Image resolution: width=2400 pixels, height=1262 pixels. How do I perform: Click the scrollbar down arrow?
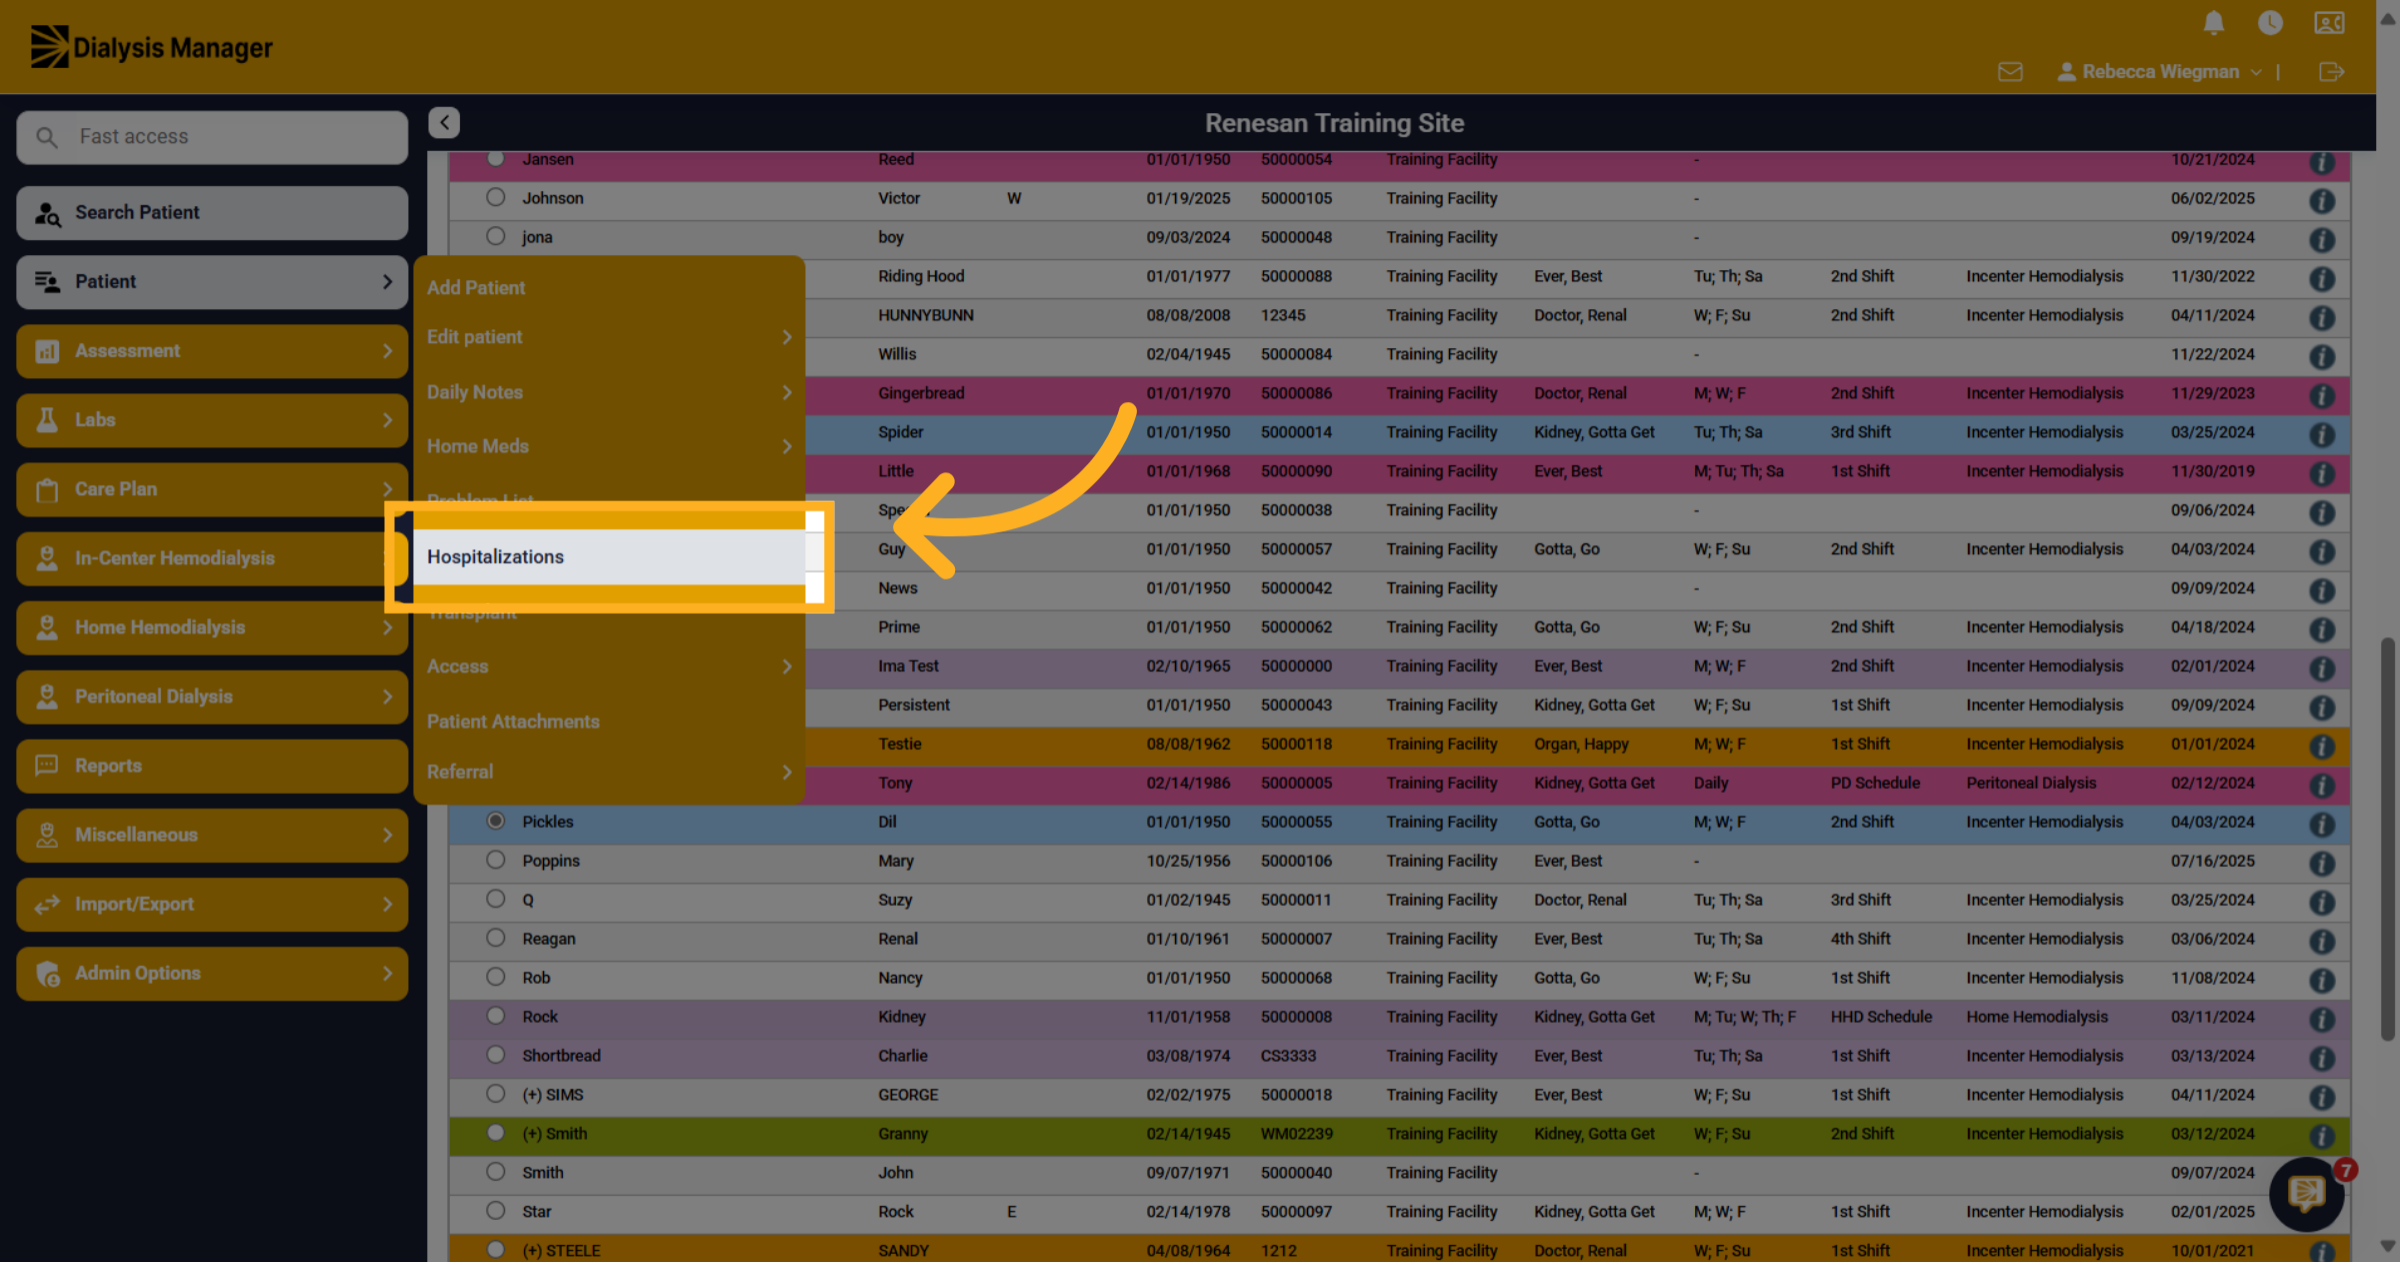[x=2388, y=1247]
